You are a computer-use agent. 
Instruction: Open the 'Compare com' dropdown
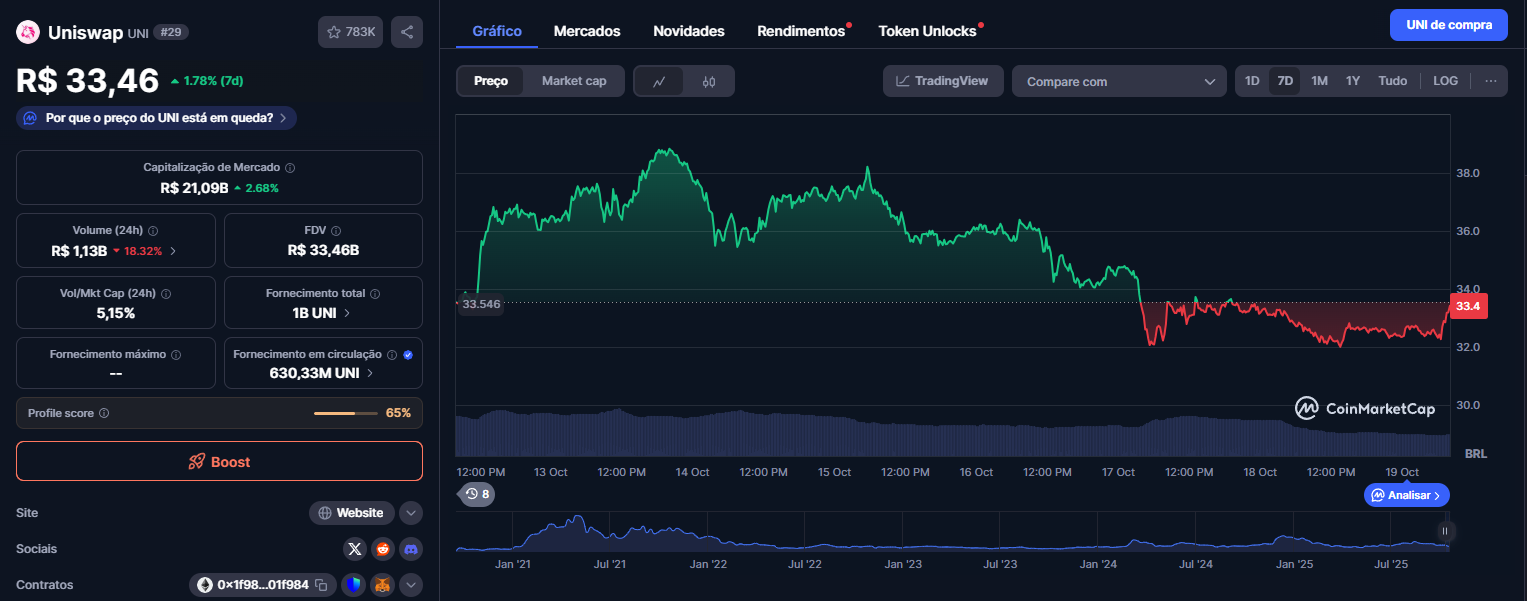[1119, 82]
